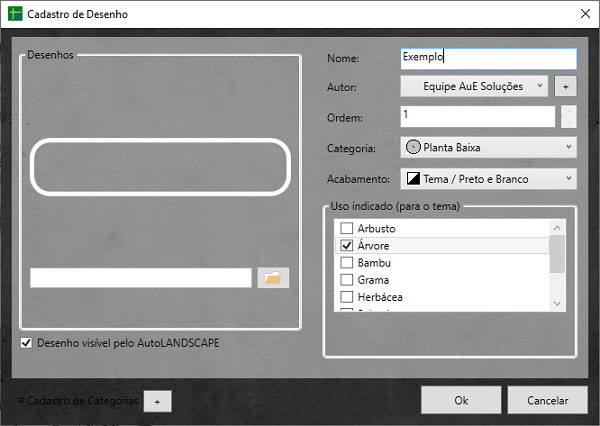The height and width of the screenshot is (426, 600).
Task: Open the Acabamento dropdown list
Action: click(488, 179)
